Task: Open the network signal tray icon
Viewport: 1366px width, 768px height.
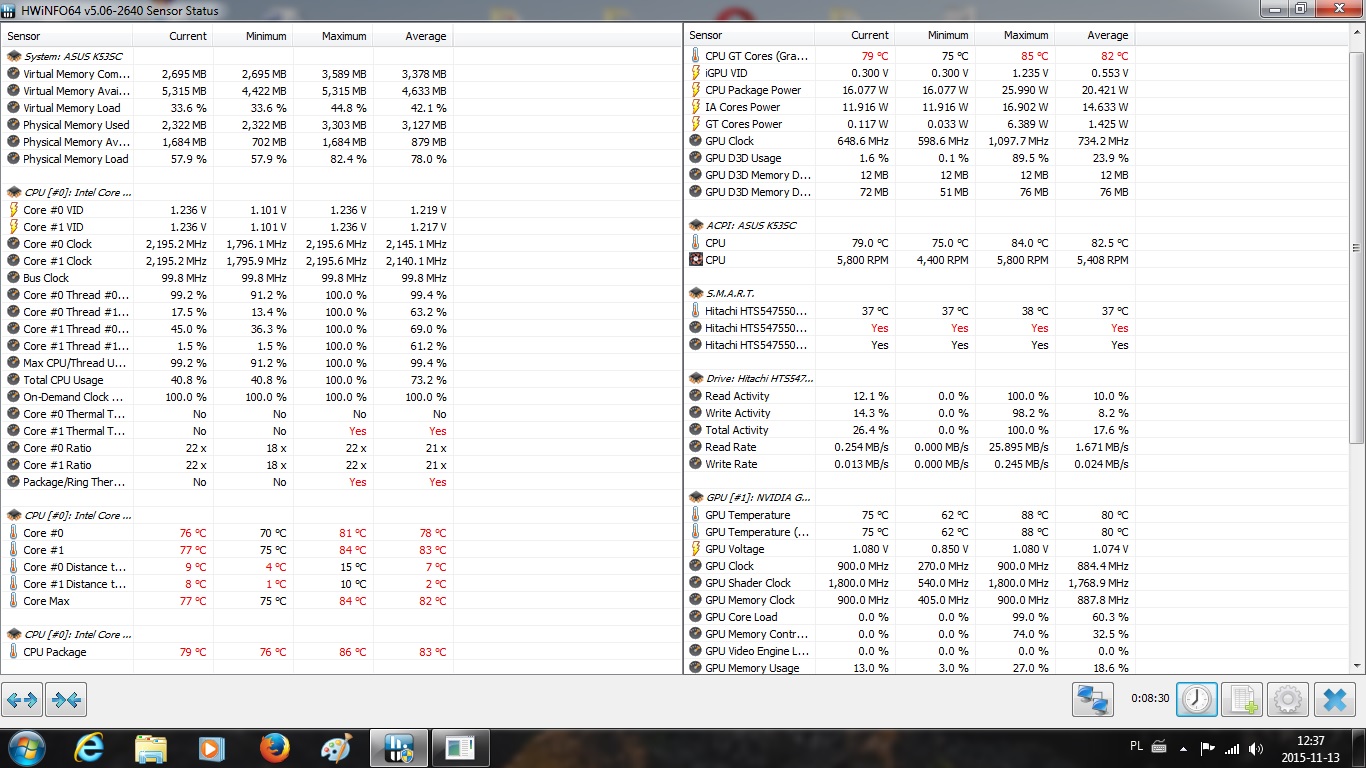Action: [x=1232, y=748]
